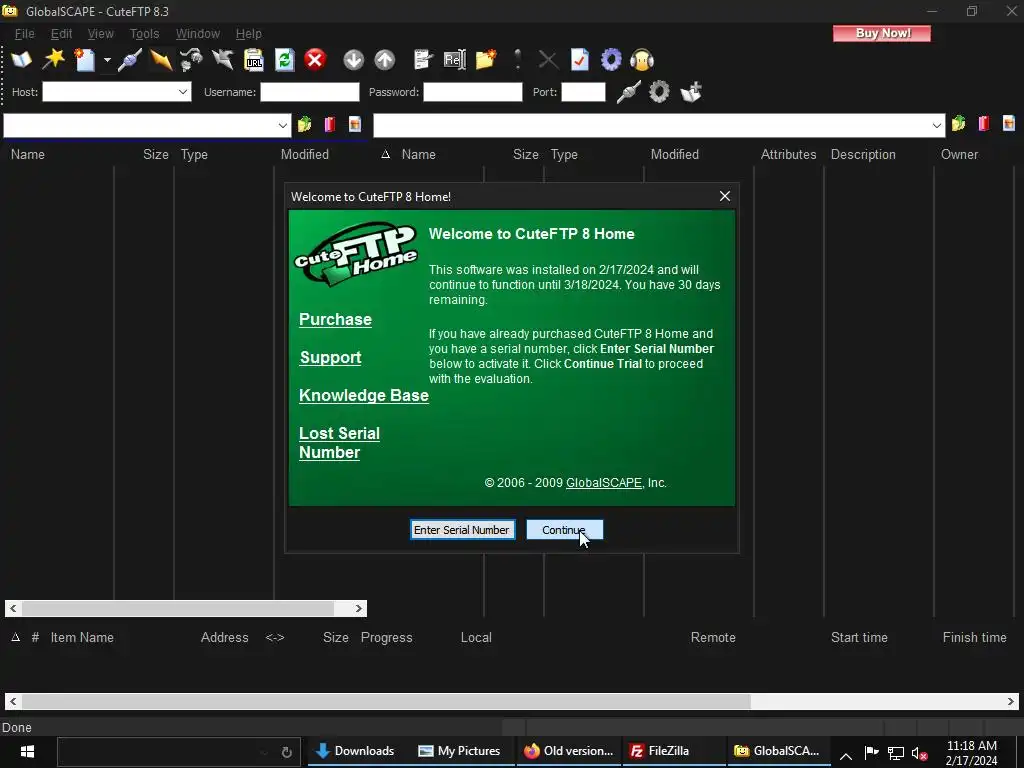Click queue pane scrollbar left arrow
Viewport: 1024px width, 768px height.
(x=13, y=701)
